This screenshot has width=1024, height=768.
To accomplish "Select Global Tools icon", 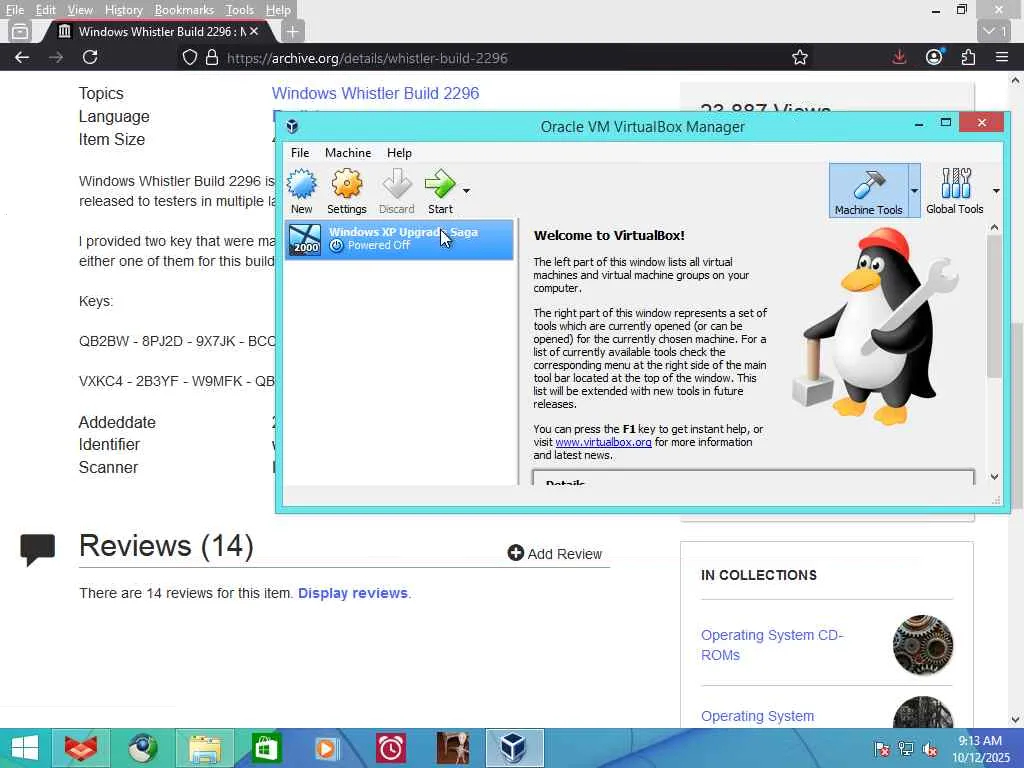I will pos(955,190).
